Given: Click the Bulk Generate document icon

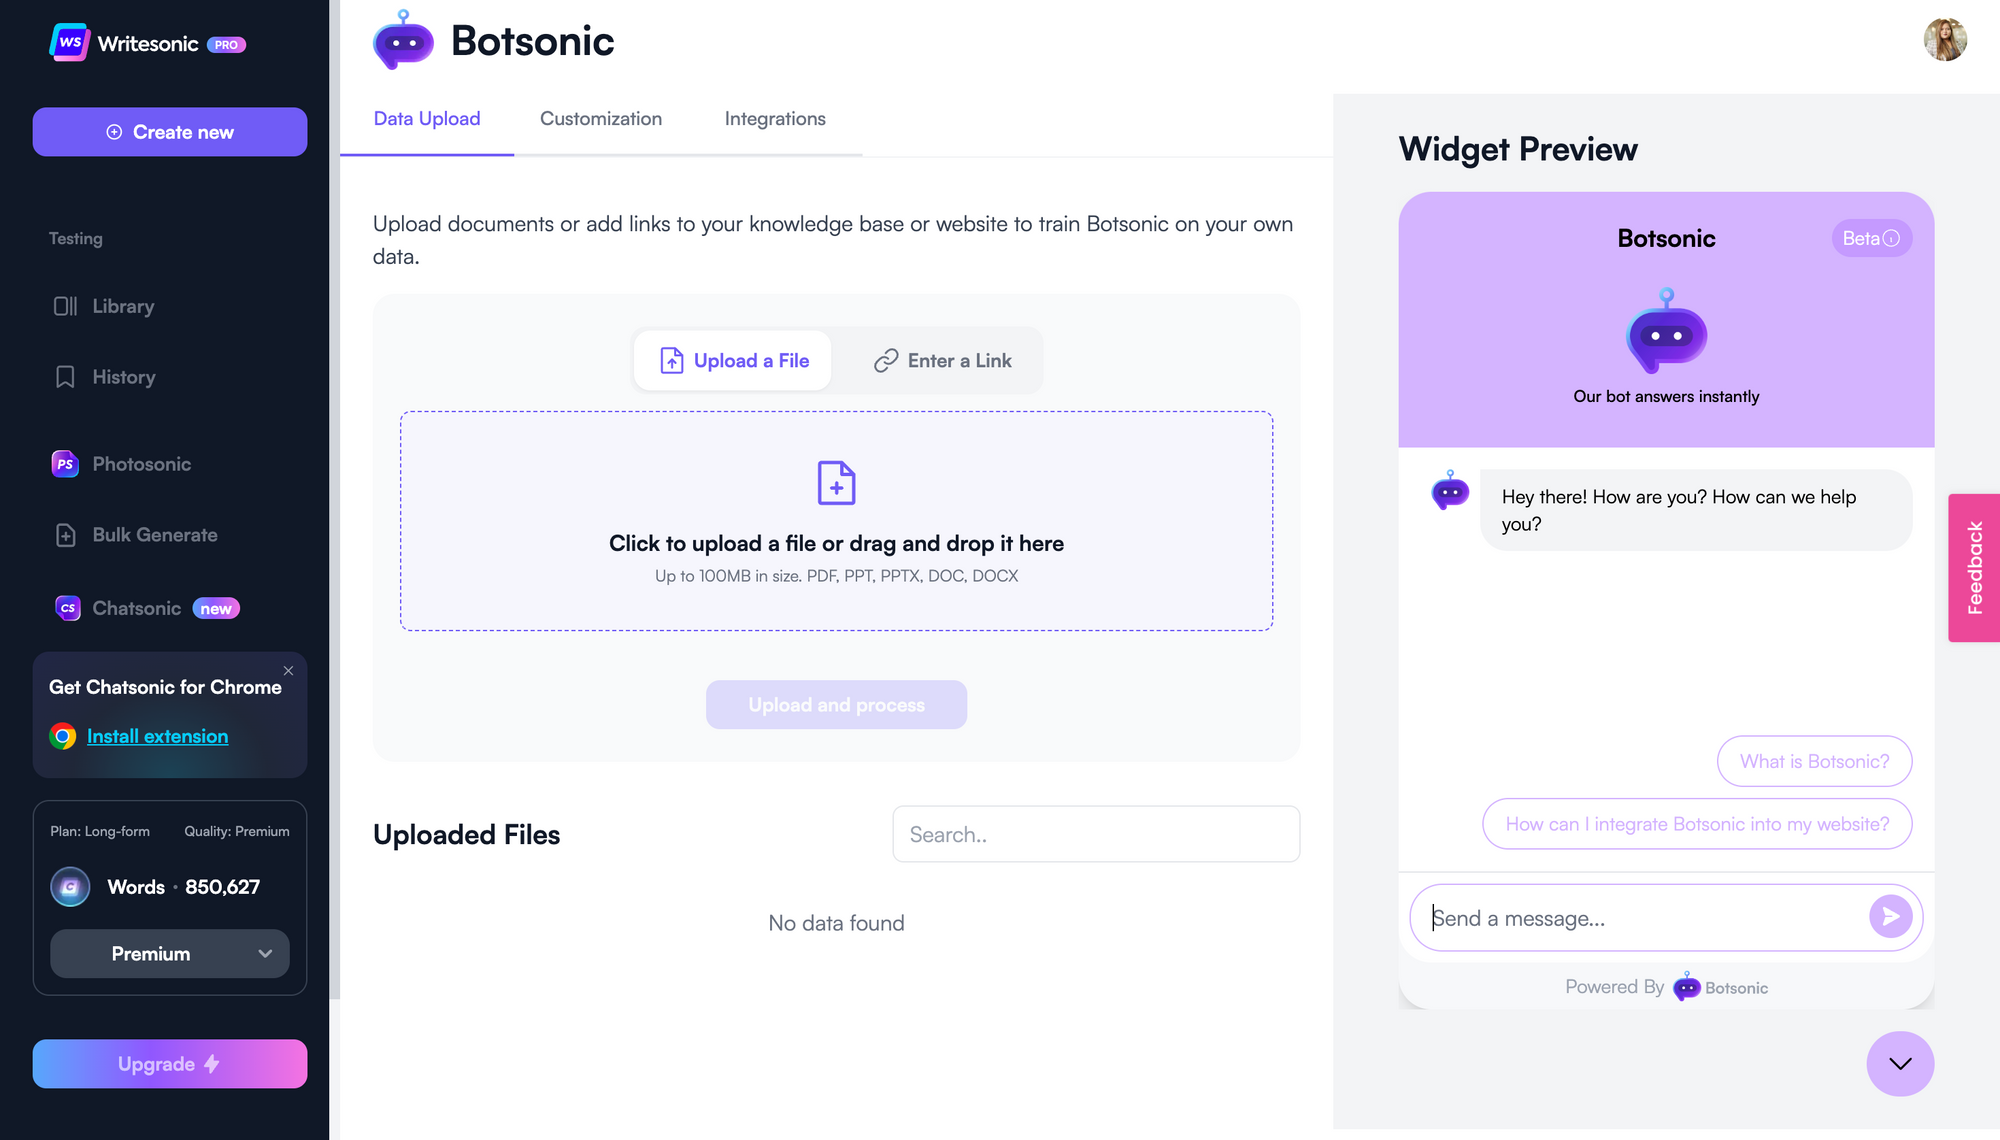Looking at the screenshot, I should pos(65,534).
